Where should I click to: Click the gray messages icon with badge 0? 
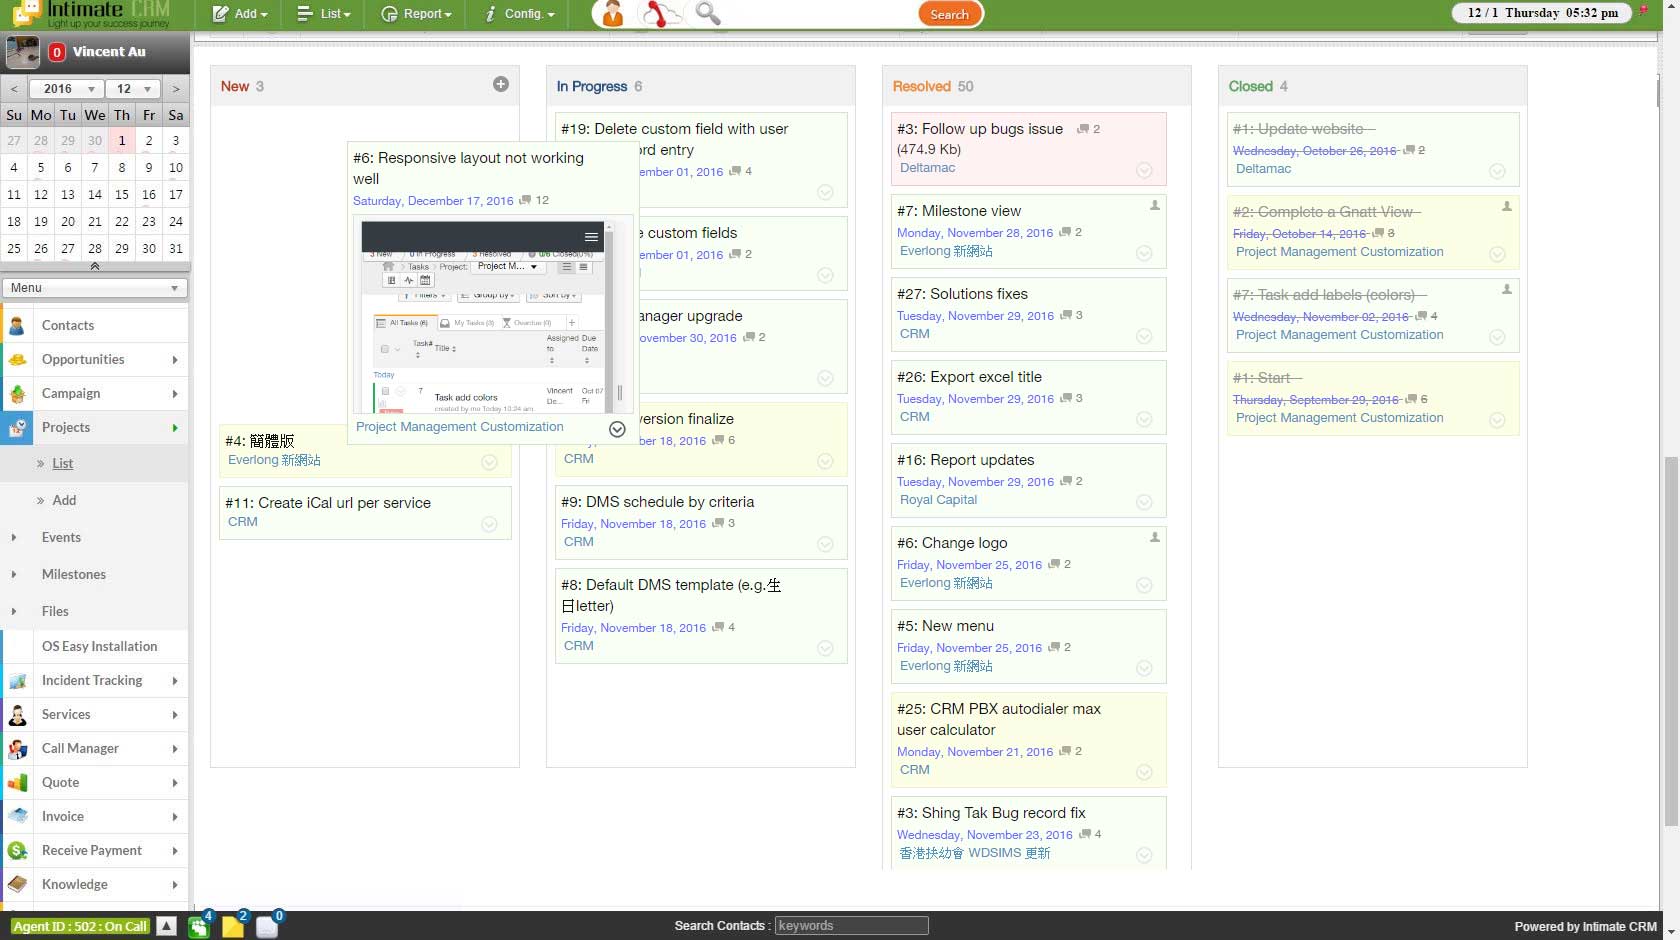pos(267,926)
